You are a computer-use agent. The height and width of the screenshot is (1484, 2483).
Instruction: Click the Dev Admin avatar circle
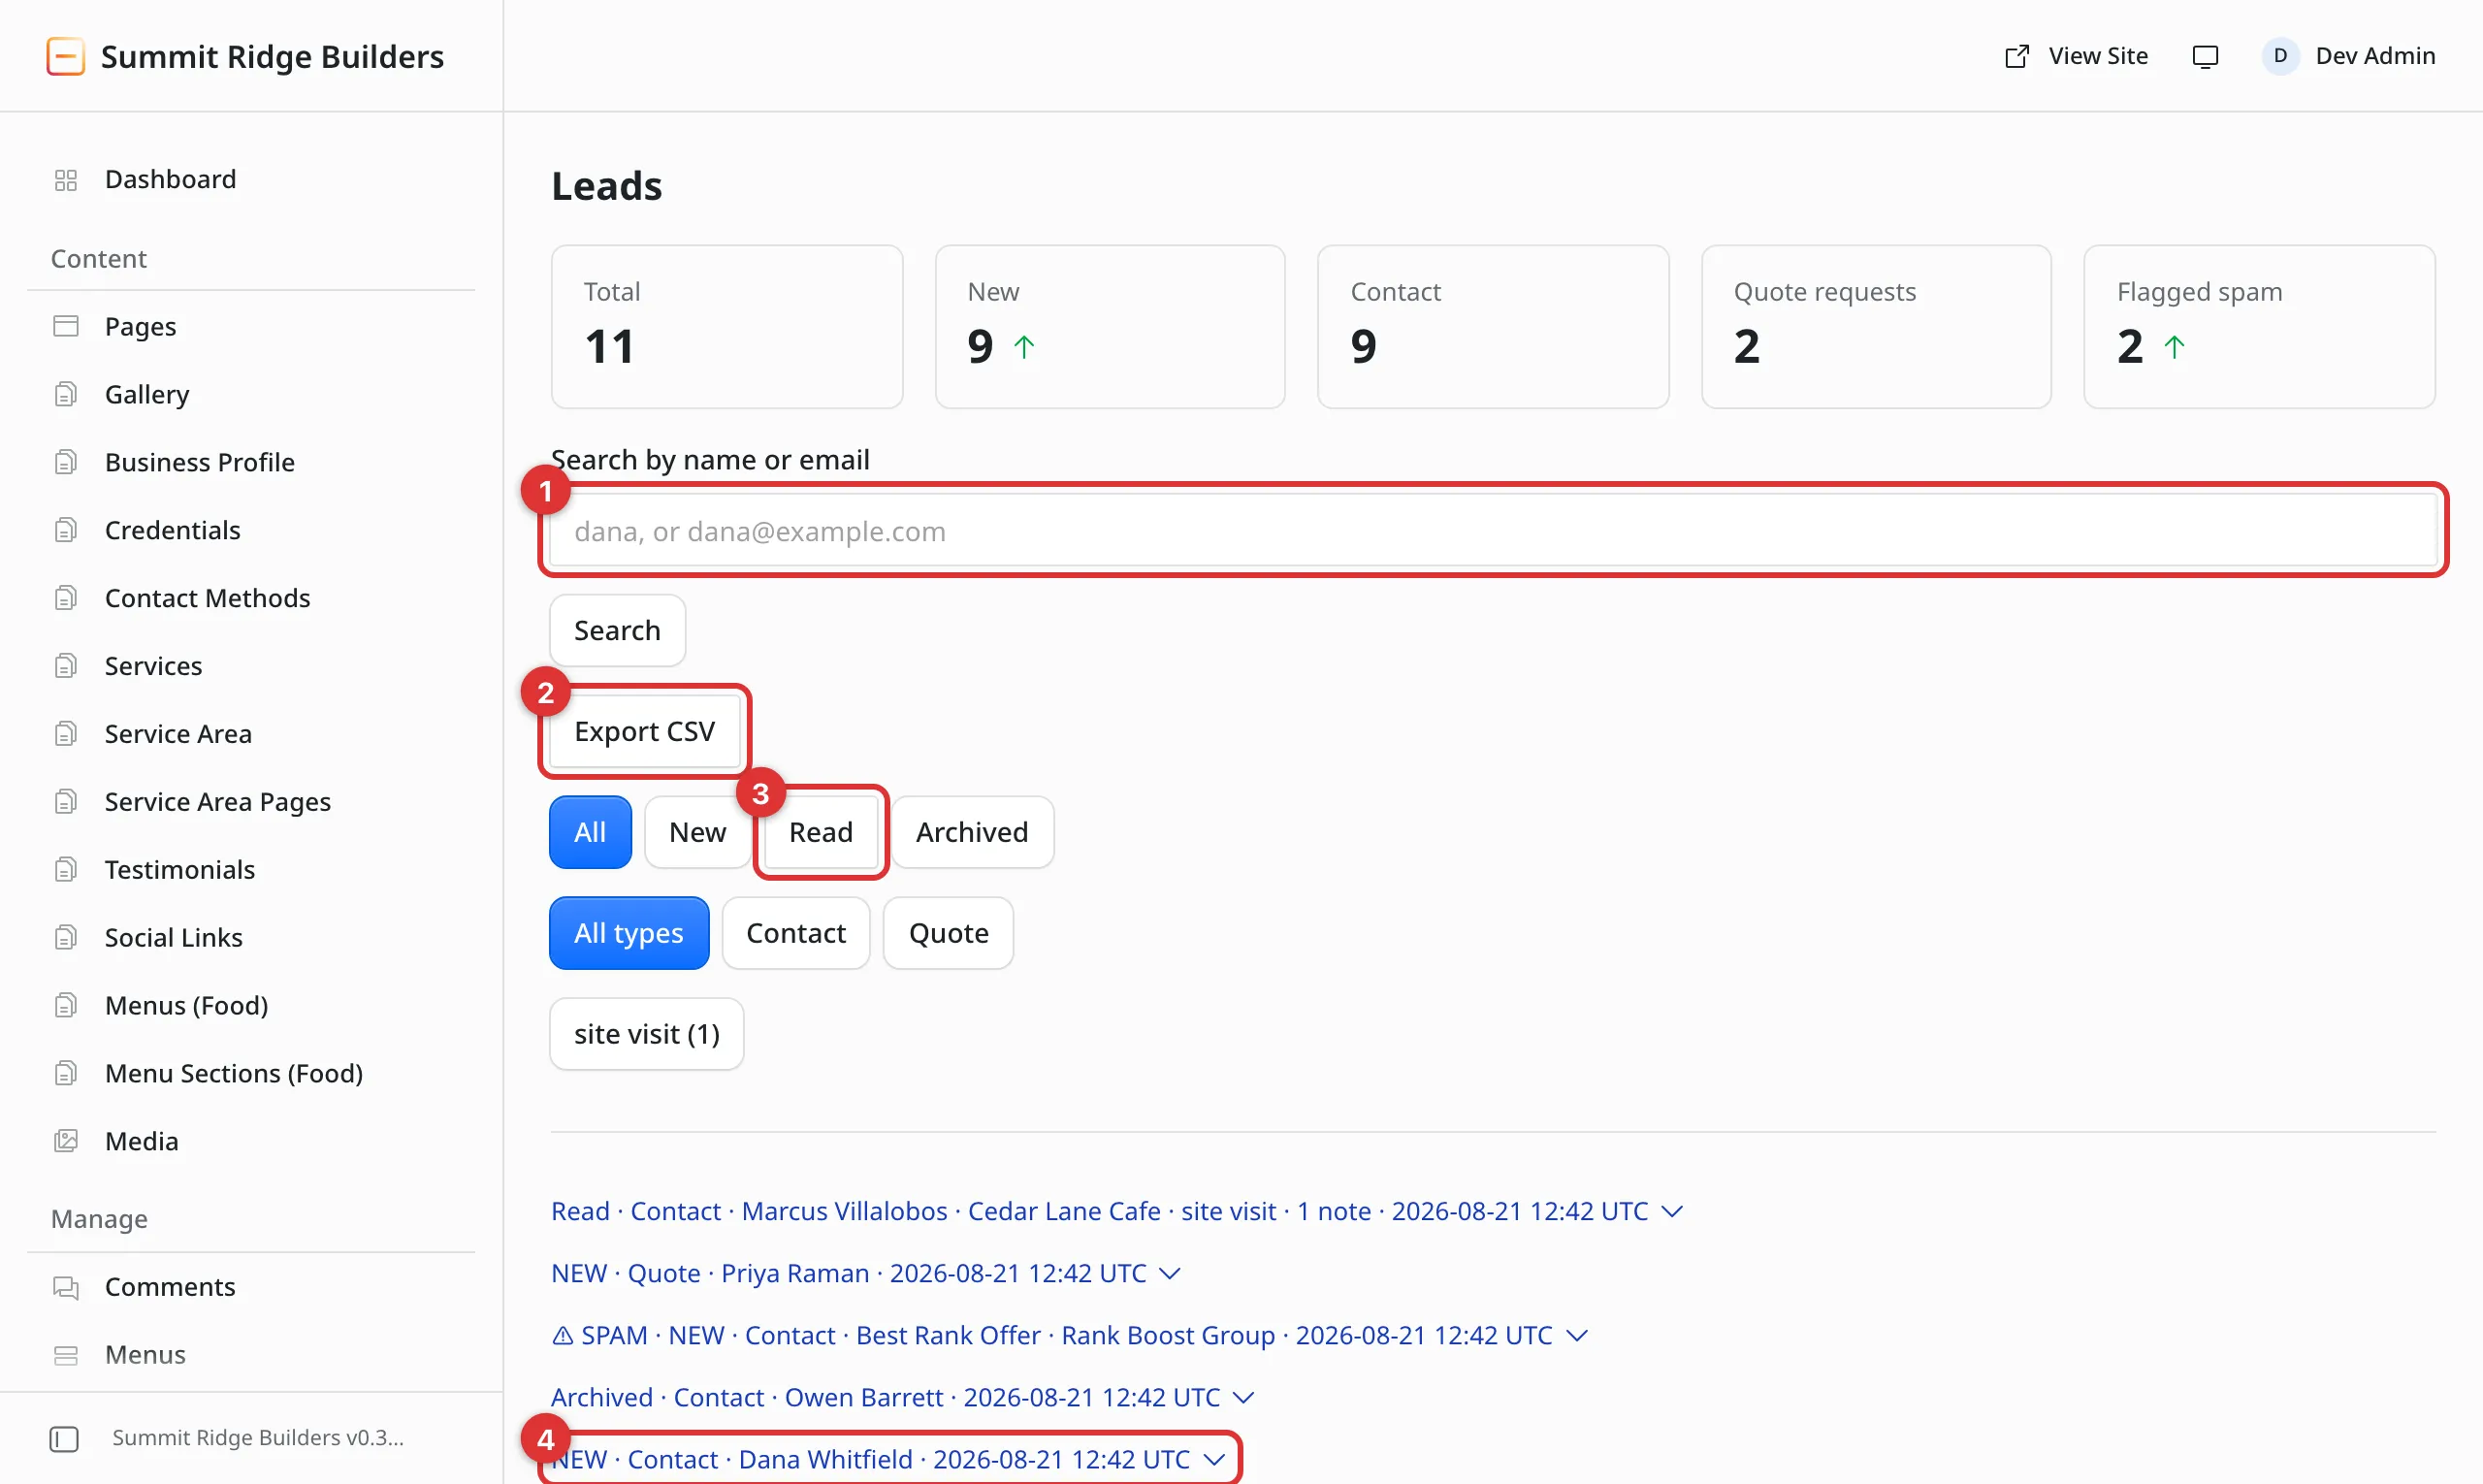[2280, 56]
